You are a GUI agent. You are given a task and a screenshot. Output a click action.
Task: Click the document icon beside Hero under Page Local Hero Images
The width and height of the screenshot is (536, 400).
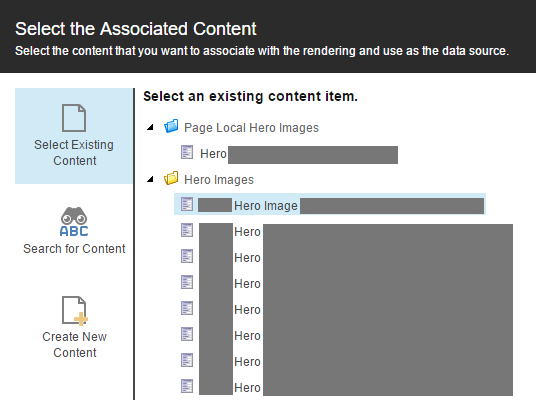pyautogui.click(x=187, y=152)
